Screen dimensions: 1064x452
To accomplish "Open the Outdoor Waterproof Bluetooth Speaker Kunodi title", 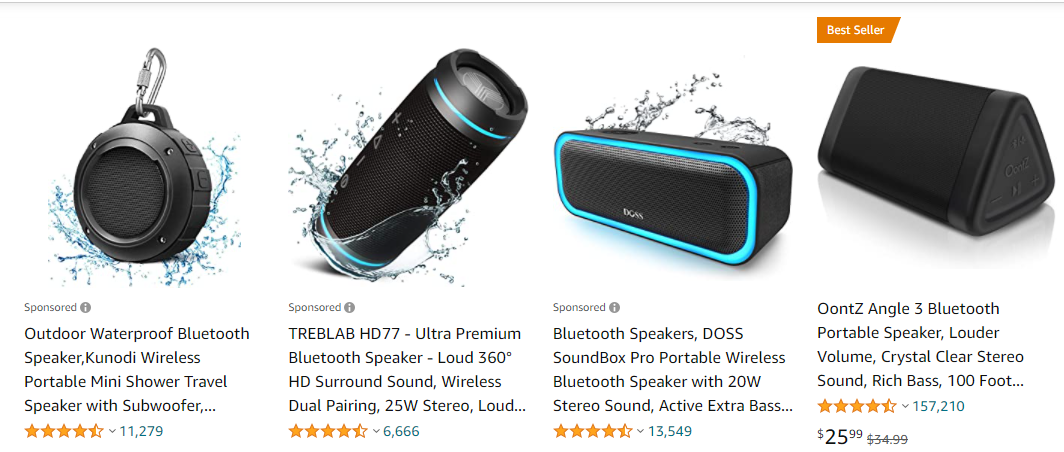I will click(x=137, y=370).
